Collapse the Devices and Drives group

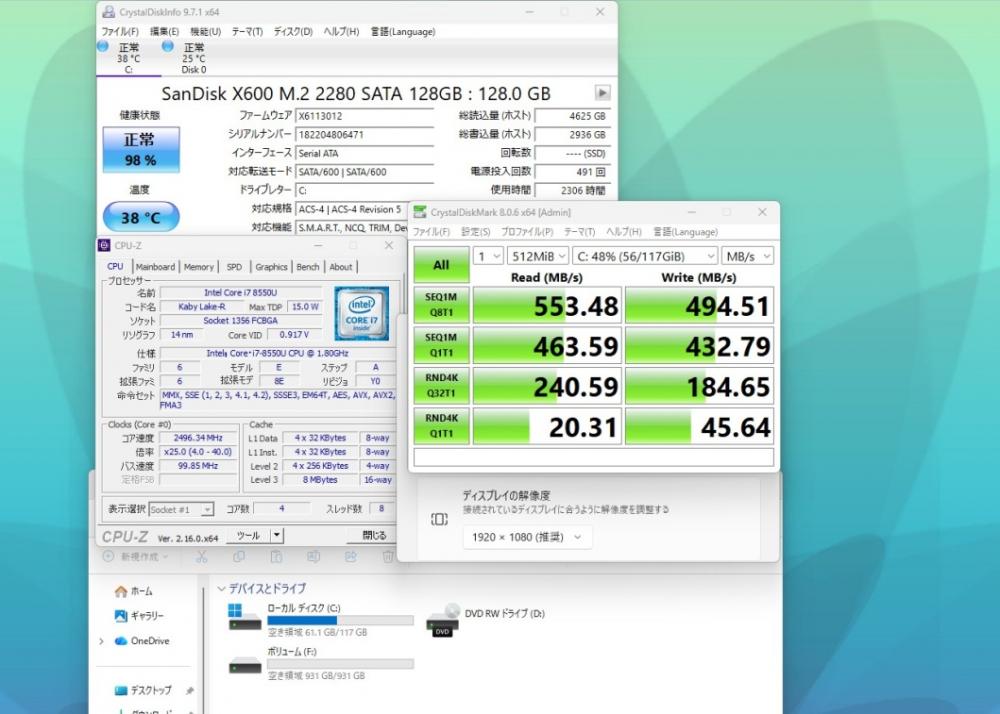coord(221,588)
